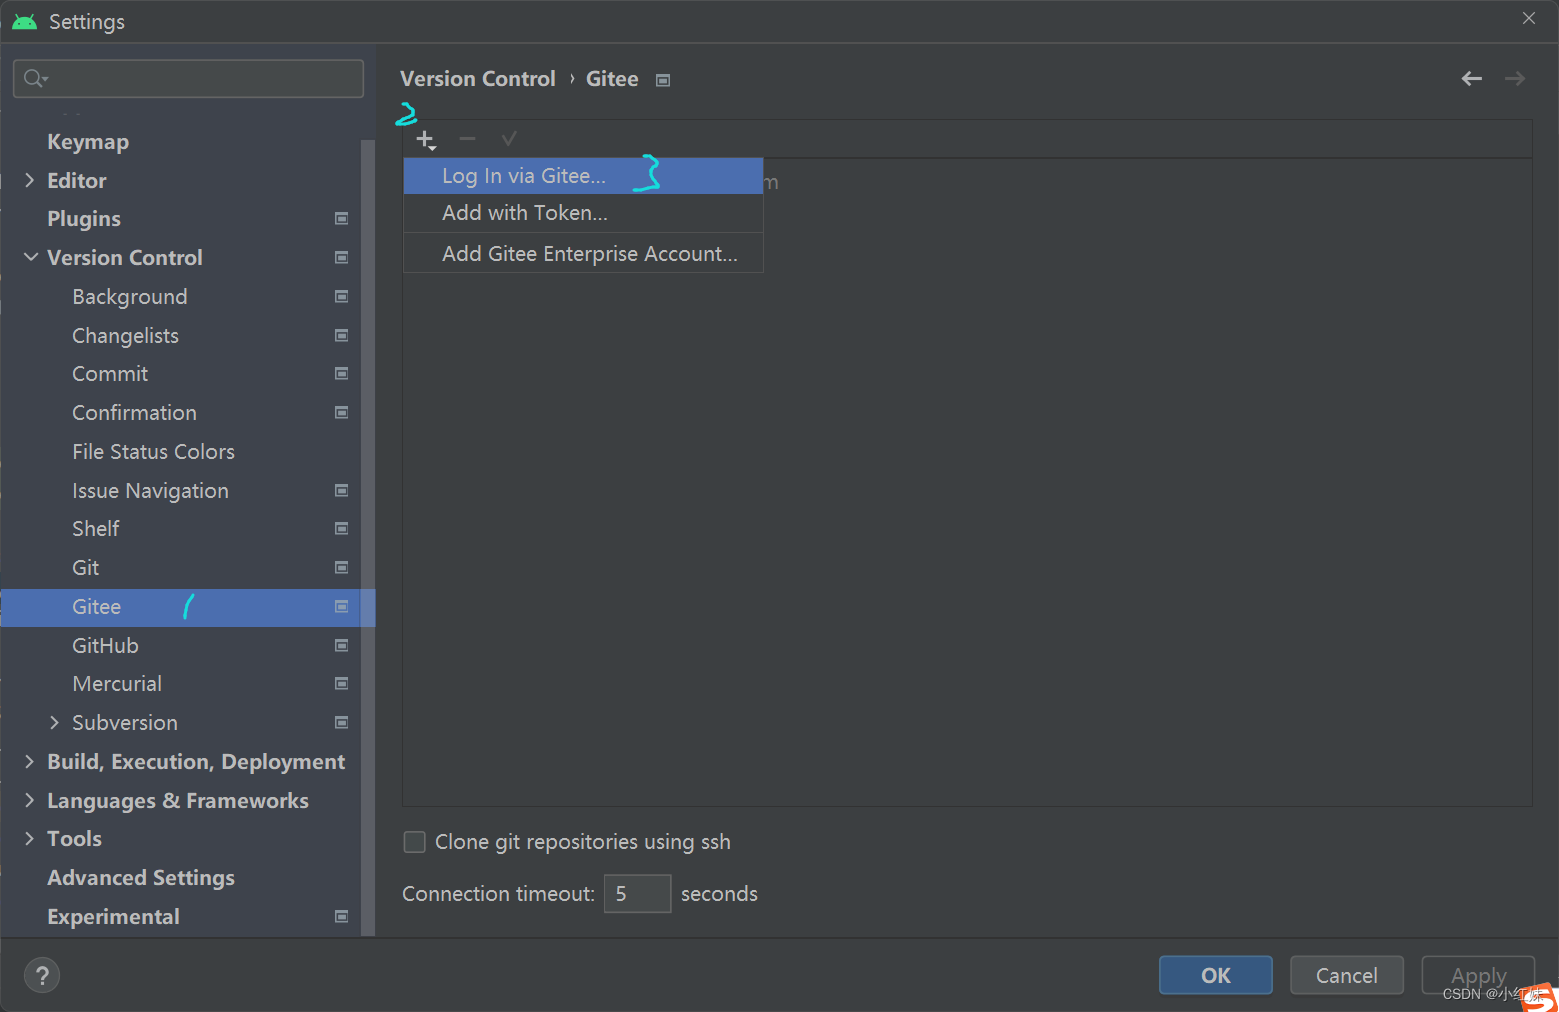Click the project icon on GitHub row
The height and width of the screenshot is (1012, 1559).
tap(341, 645)
